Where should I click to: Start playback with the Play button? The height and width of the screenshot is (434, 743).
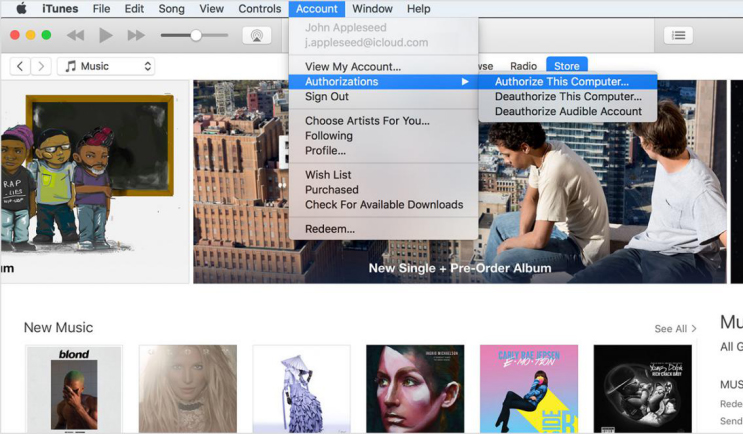106,35
